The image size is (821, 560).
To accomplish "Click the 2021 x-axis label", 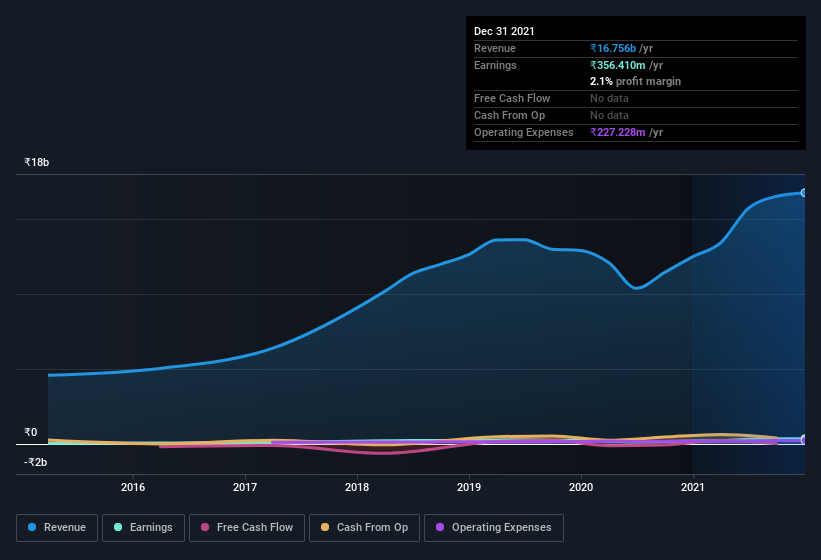I will point(693,487).
